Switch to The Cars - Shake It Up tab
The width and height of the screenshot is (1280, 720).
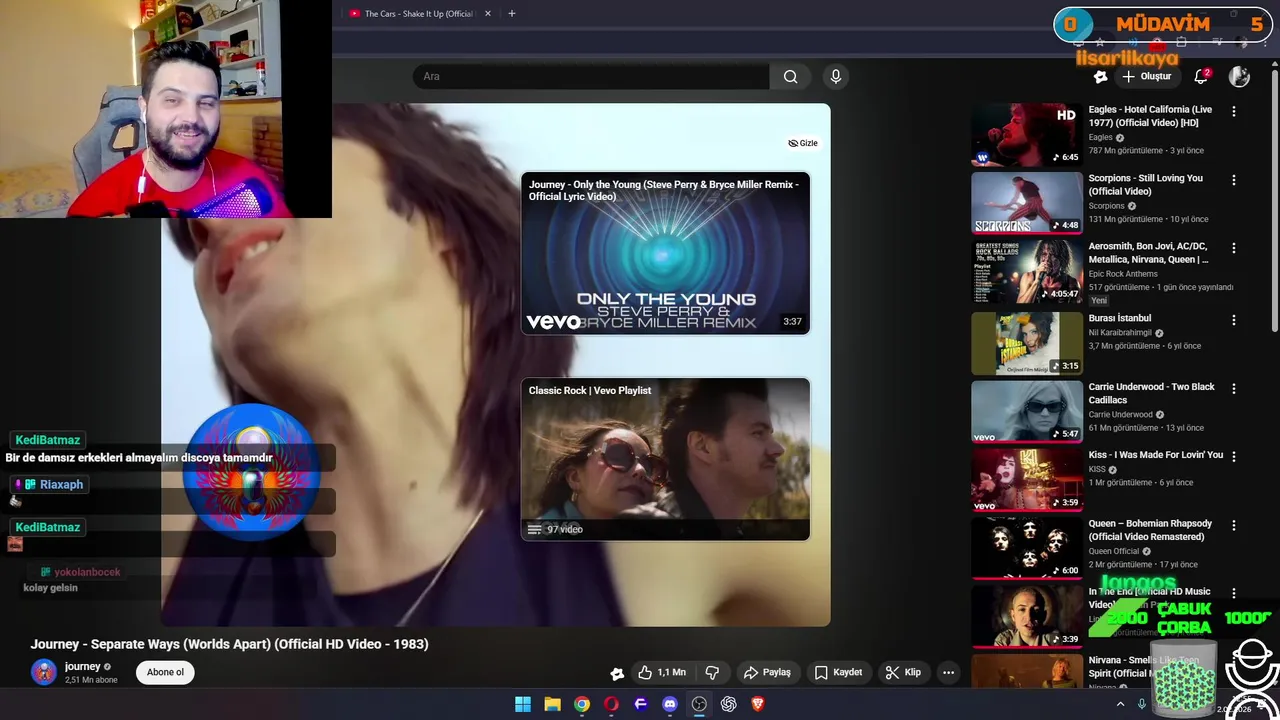(x=418, y=14)
